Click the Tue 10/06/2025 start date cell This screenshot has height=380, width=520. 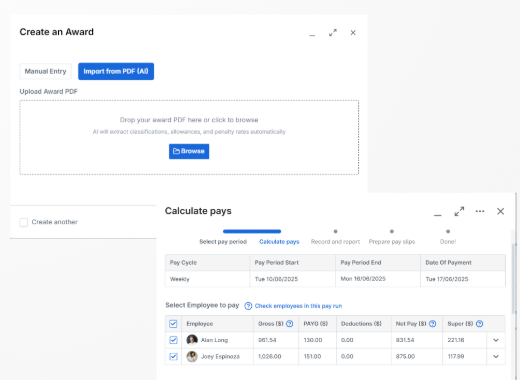293,279
